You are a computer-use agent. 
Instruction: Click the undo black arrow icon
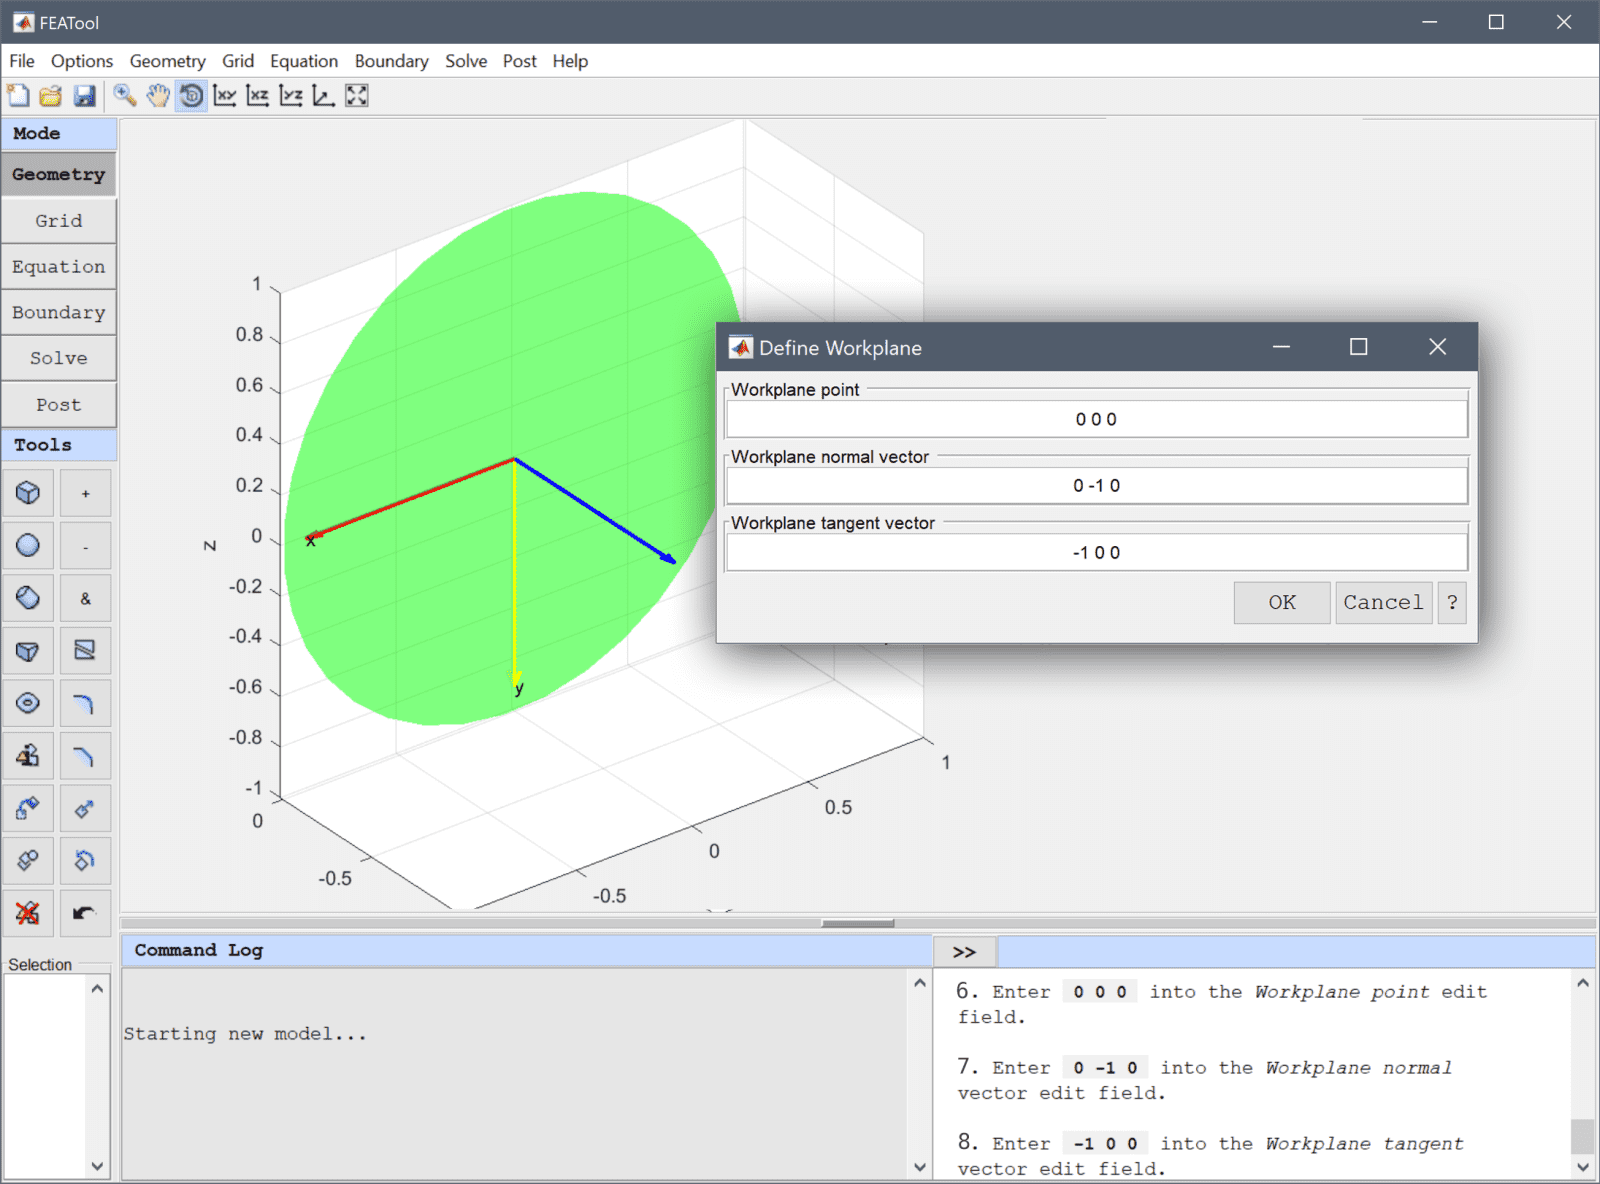pos(85,913)
